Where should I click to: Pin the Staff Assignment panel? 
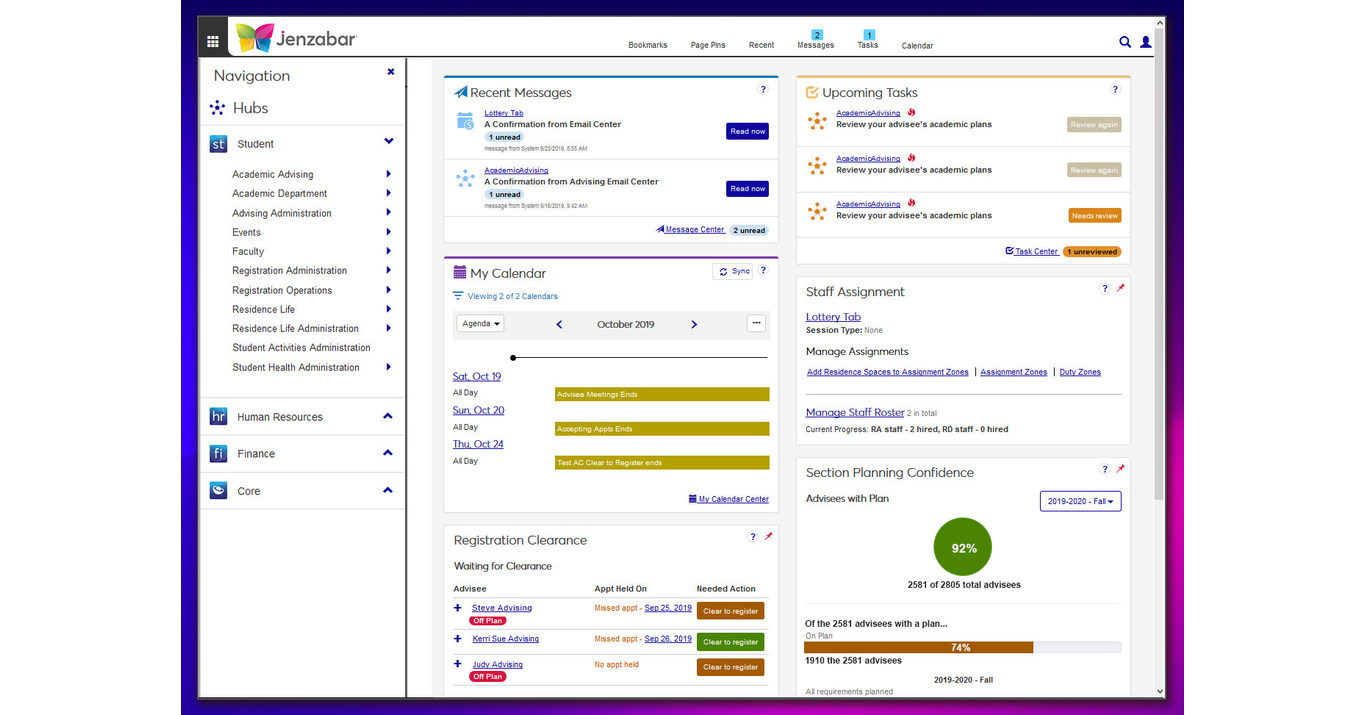click(1118, 288)
